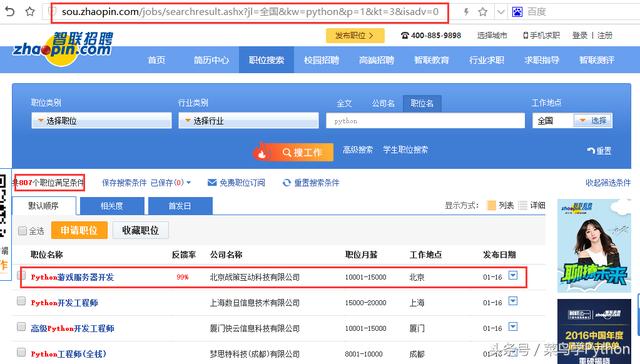Open 手机求职 mobile link
This screenshot has width=640, height=364.
pyautogui.click(x=541, y=36)
